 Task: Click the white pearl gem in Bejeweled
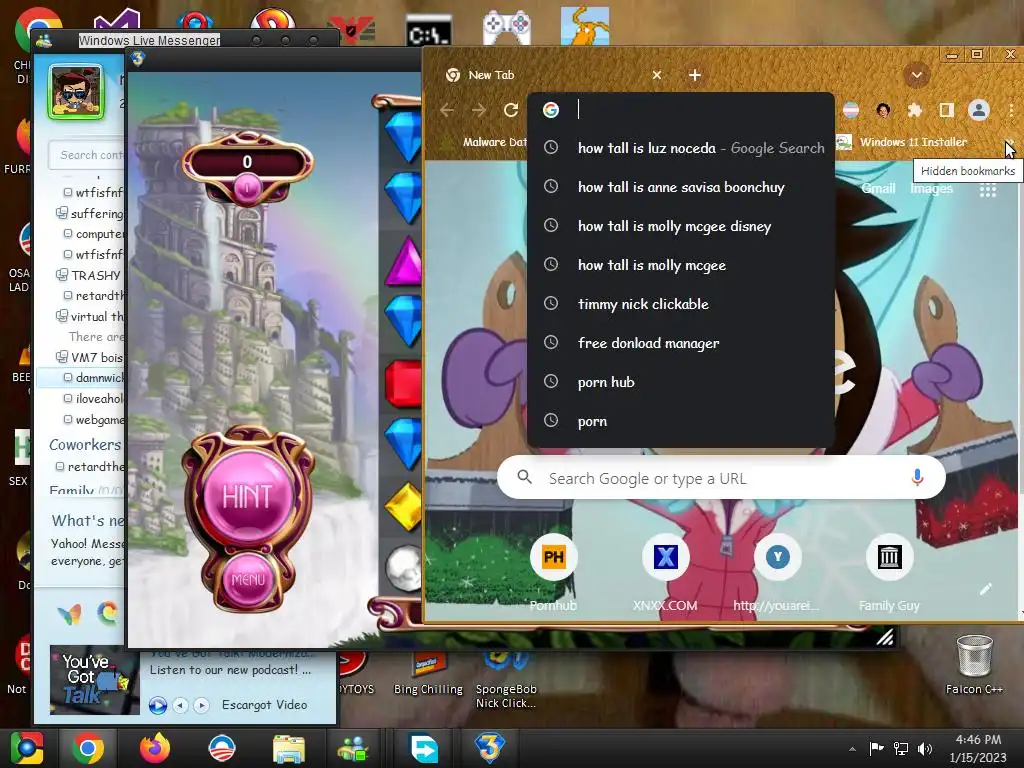coord(404,568)
